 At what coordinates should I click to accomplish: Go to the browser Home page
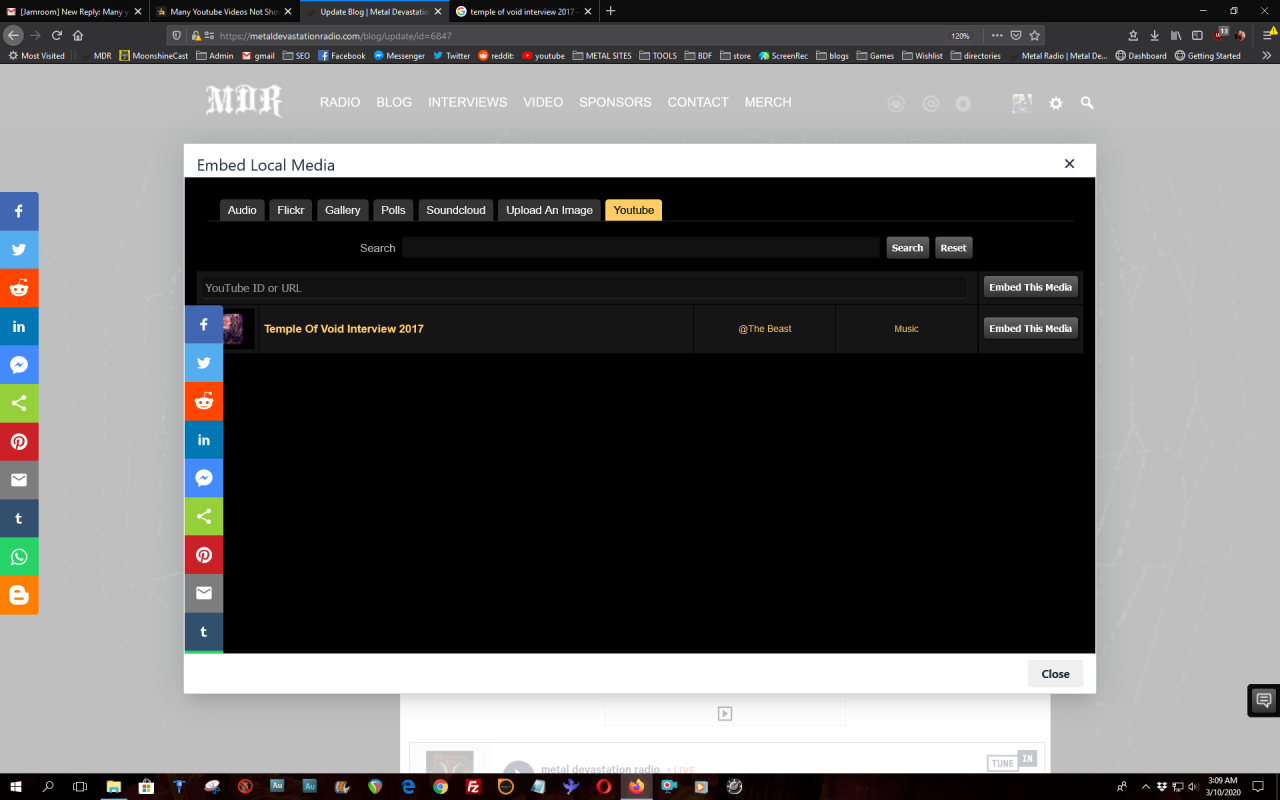click(78, 35)
